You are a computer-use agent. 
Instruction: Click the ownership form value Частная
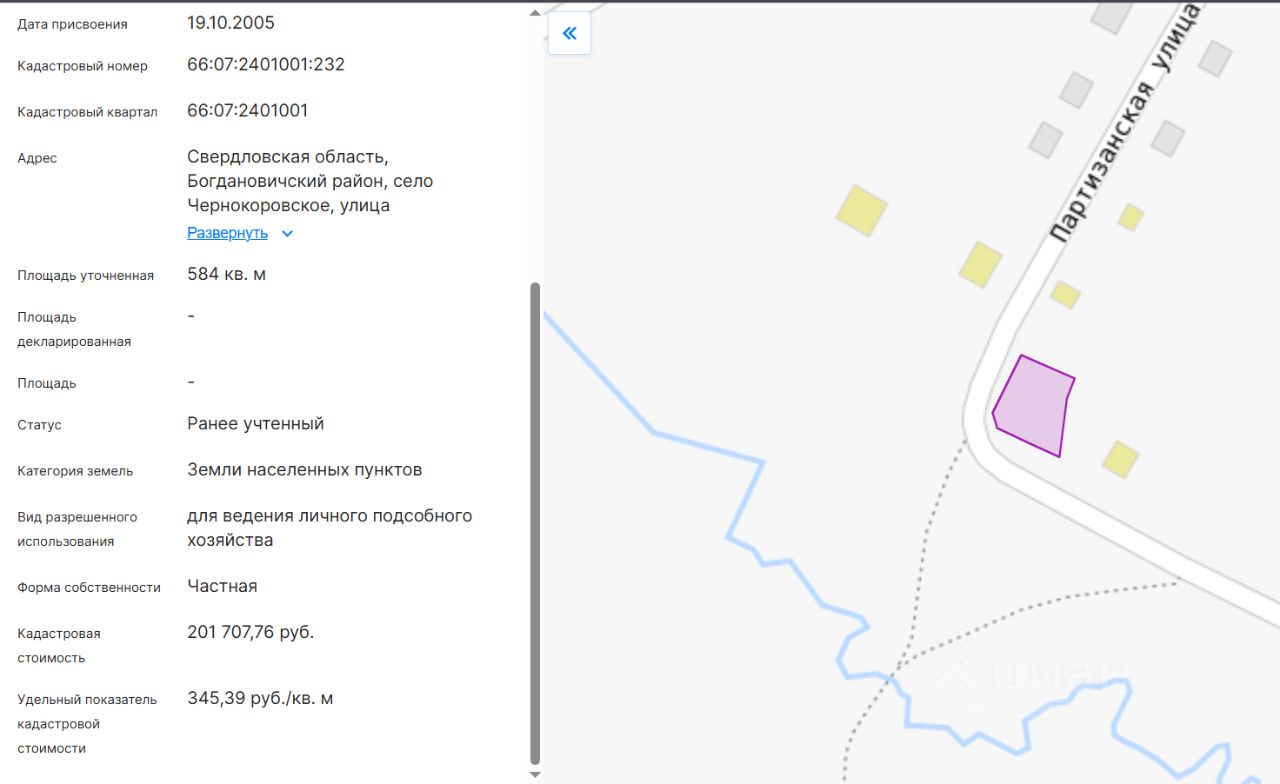click(x=222, y=586)
